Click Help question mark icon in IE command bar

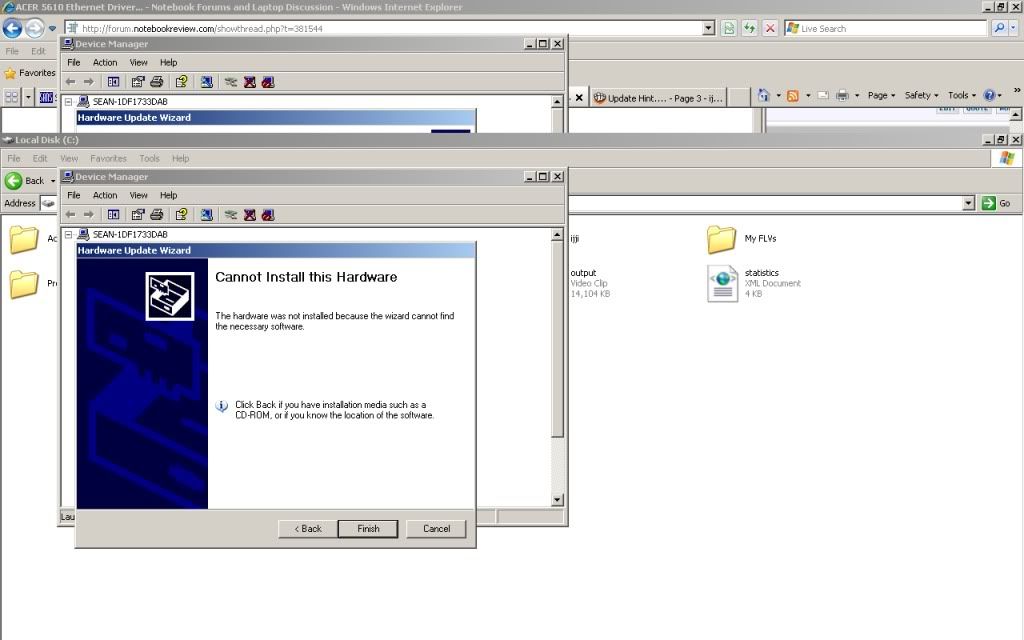[x=989, y=95]
